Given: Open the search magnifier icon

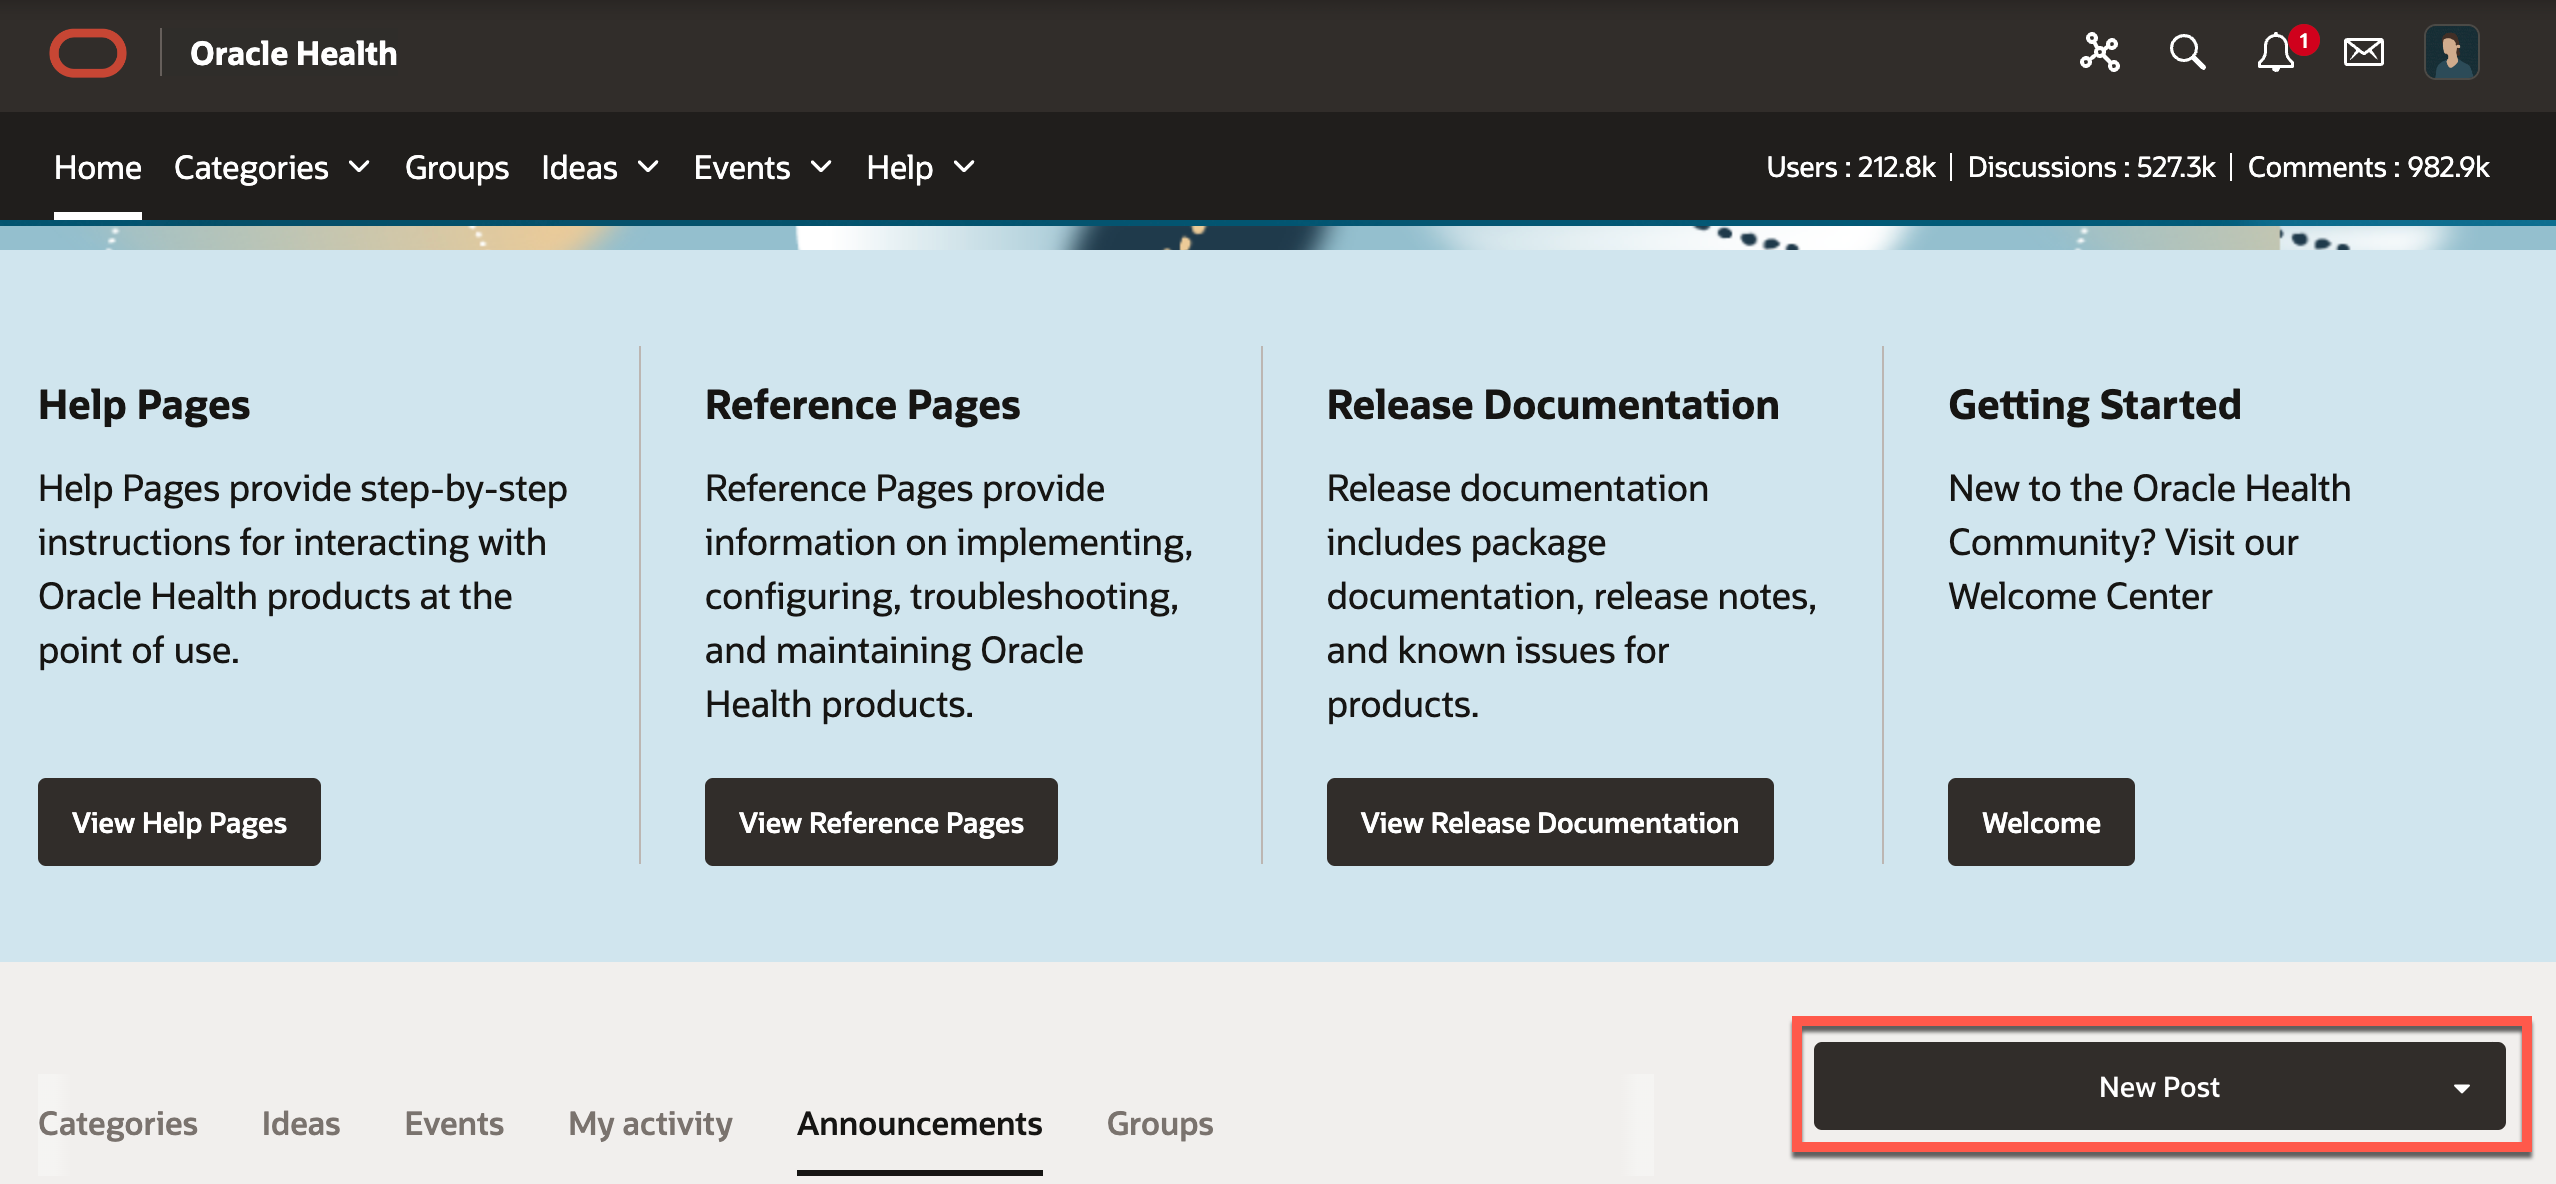Looking at the screenshot, I should point(2187,52).
